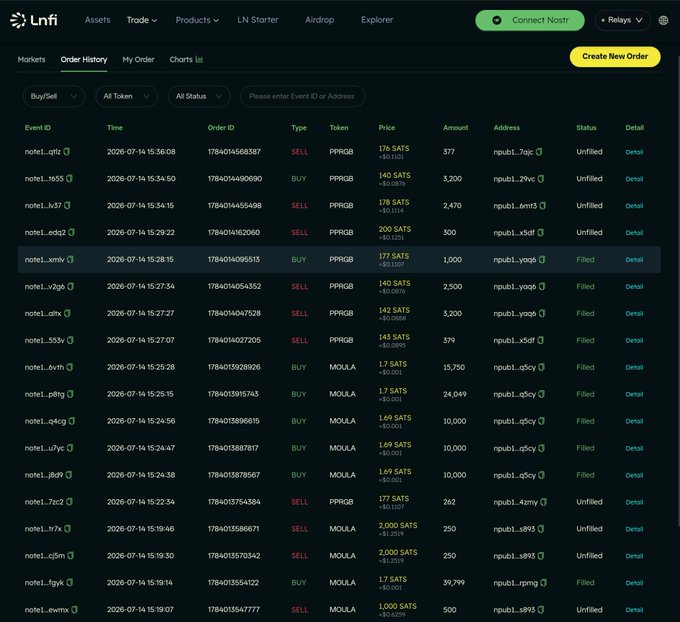This screenshot has height=622, width=680.
Task: Copy event ID note1...q4cg
Action: point(72,421)
